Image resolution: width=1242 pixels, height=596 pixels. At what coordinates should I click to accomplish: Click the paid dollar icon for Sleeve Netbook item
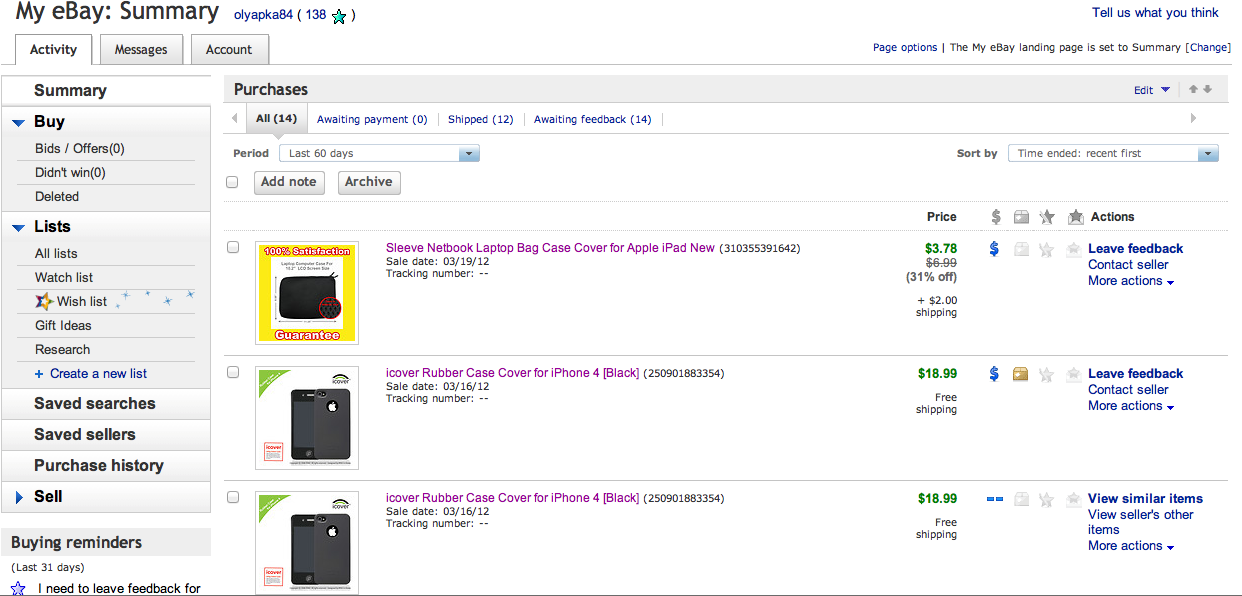point(994,249)
